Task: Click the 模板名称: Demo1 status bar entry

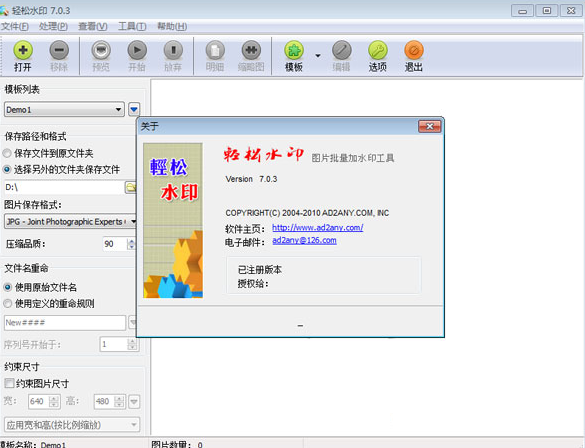Action: 34,444
